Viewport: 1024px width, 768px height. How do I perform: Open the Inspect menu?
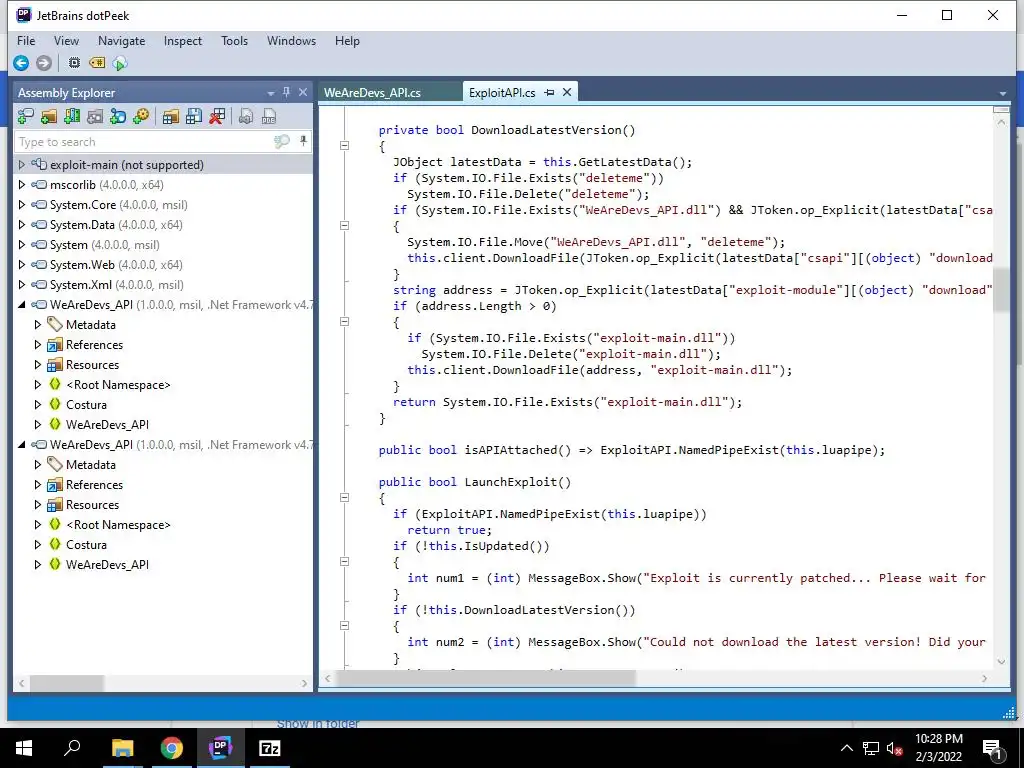[x=183, y=40]
